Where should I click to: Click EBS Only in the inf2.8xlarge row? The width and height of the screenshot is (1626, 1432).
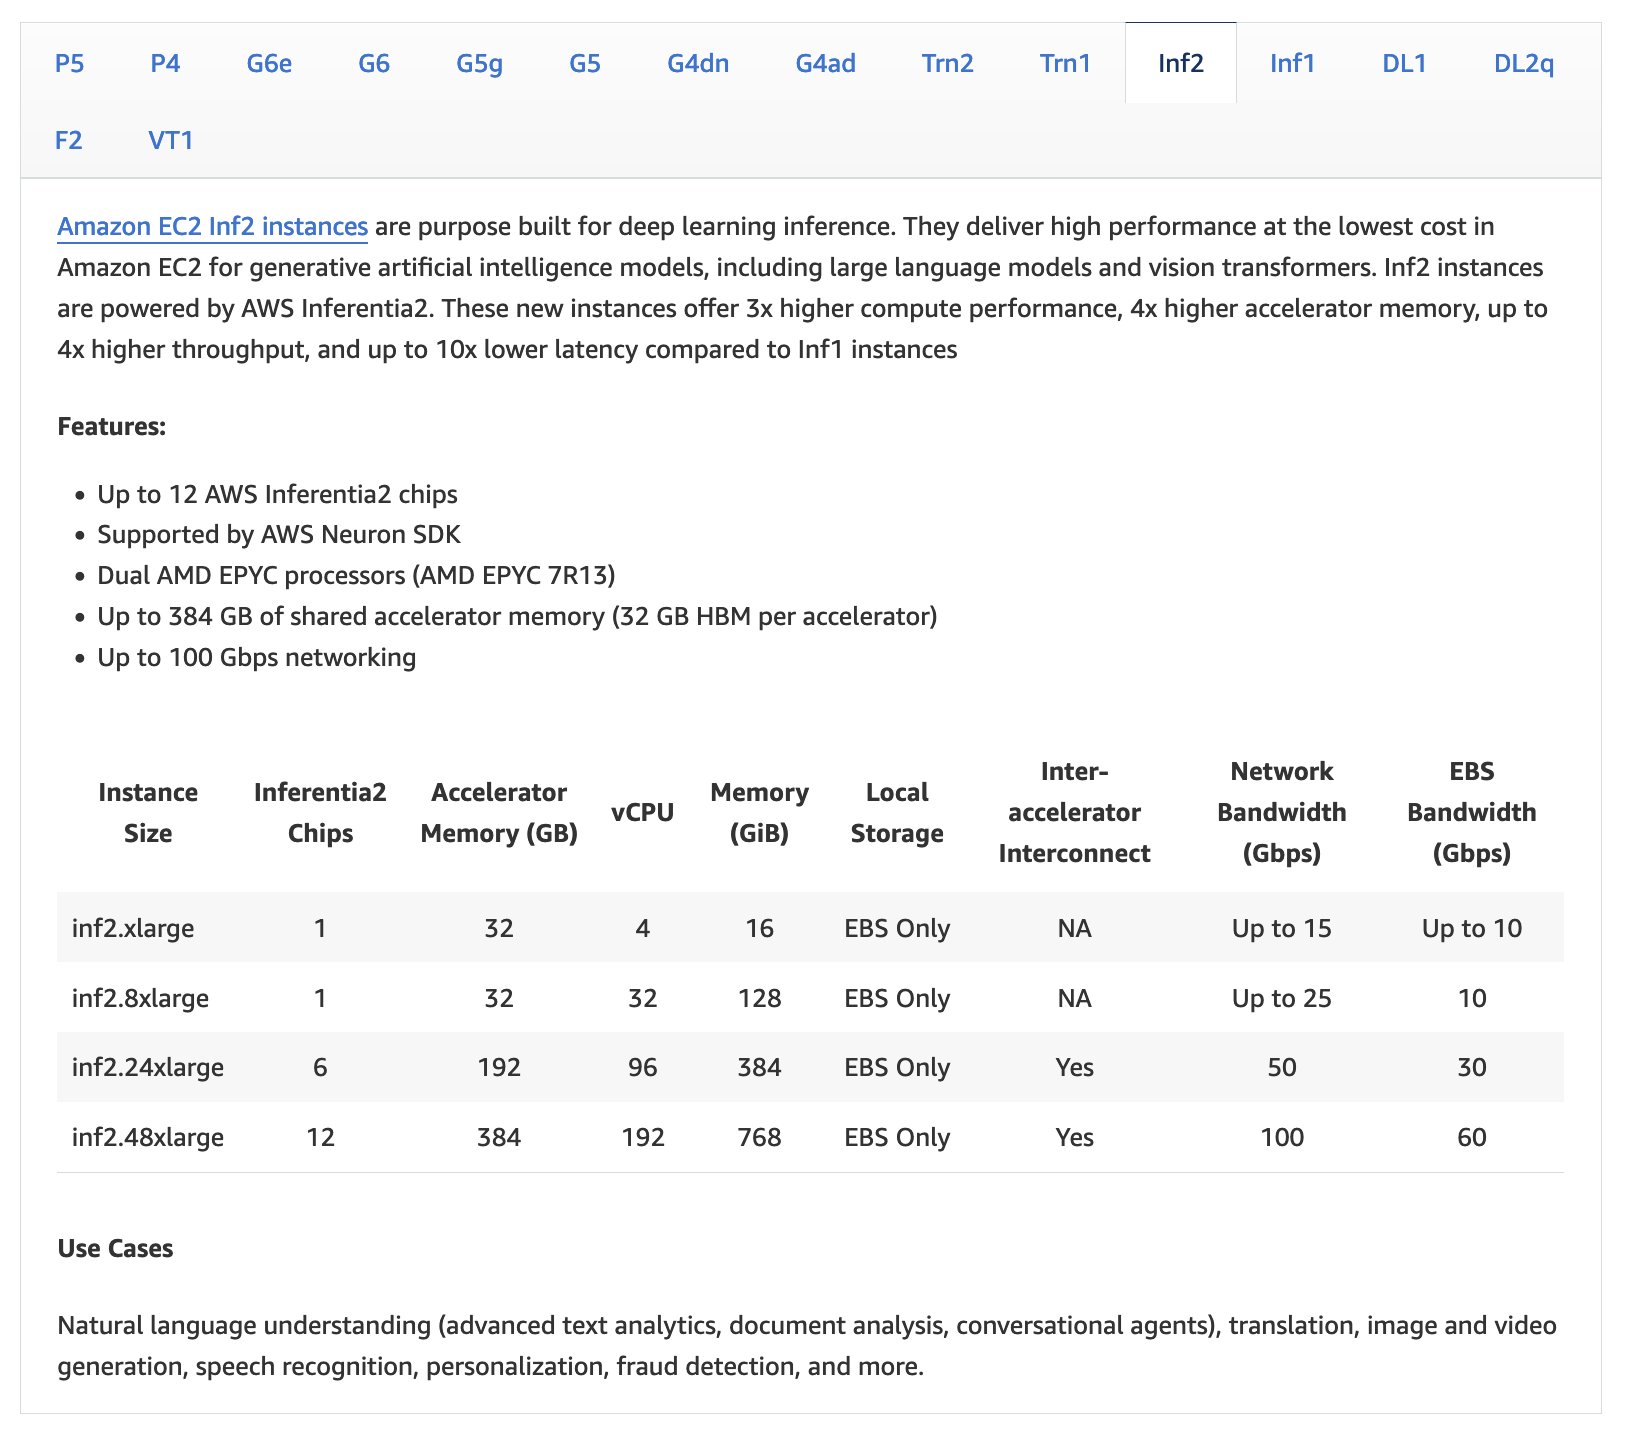(x=897, y=998)
